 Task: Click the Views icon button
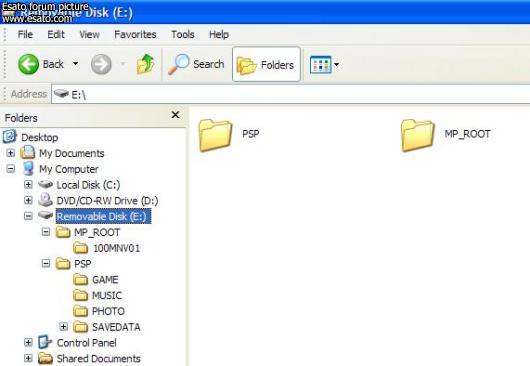point(320,64)
